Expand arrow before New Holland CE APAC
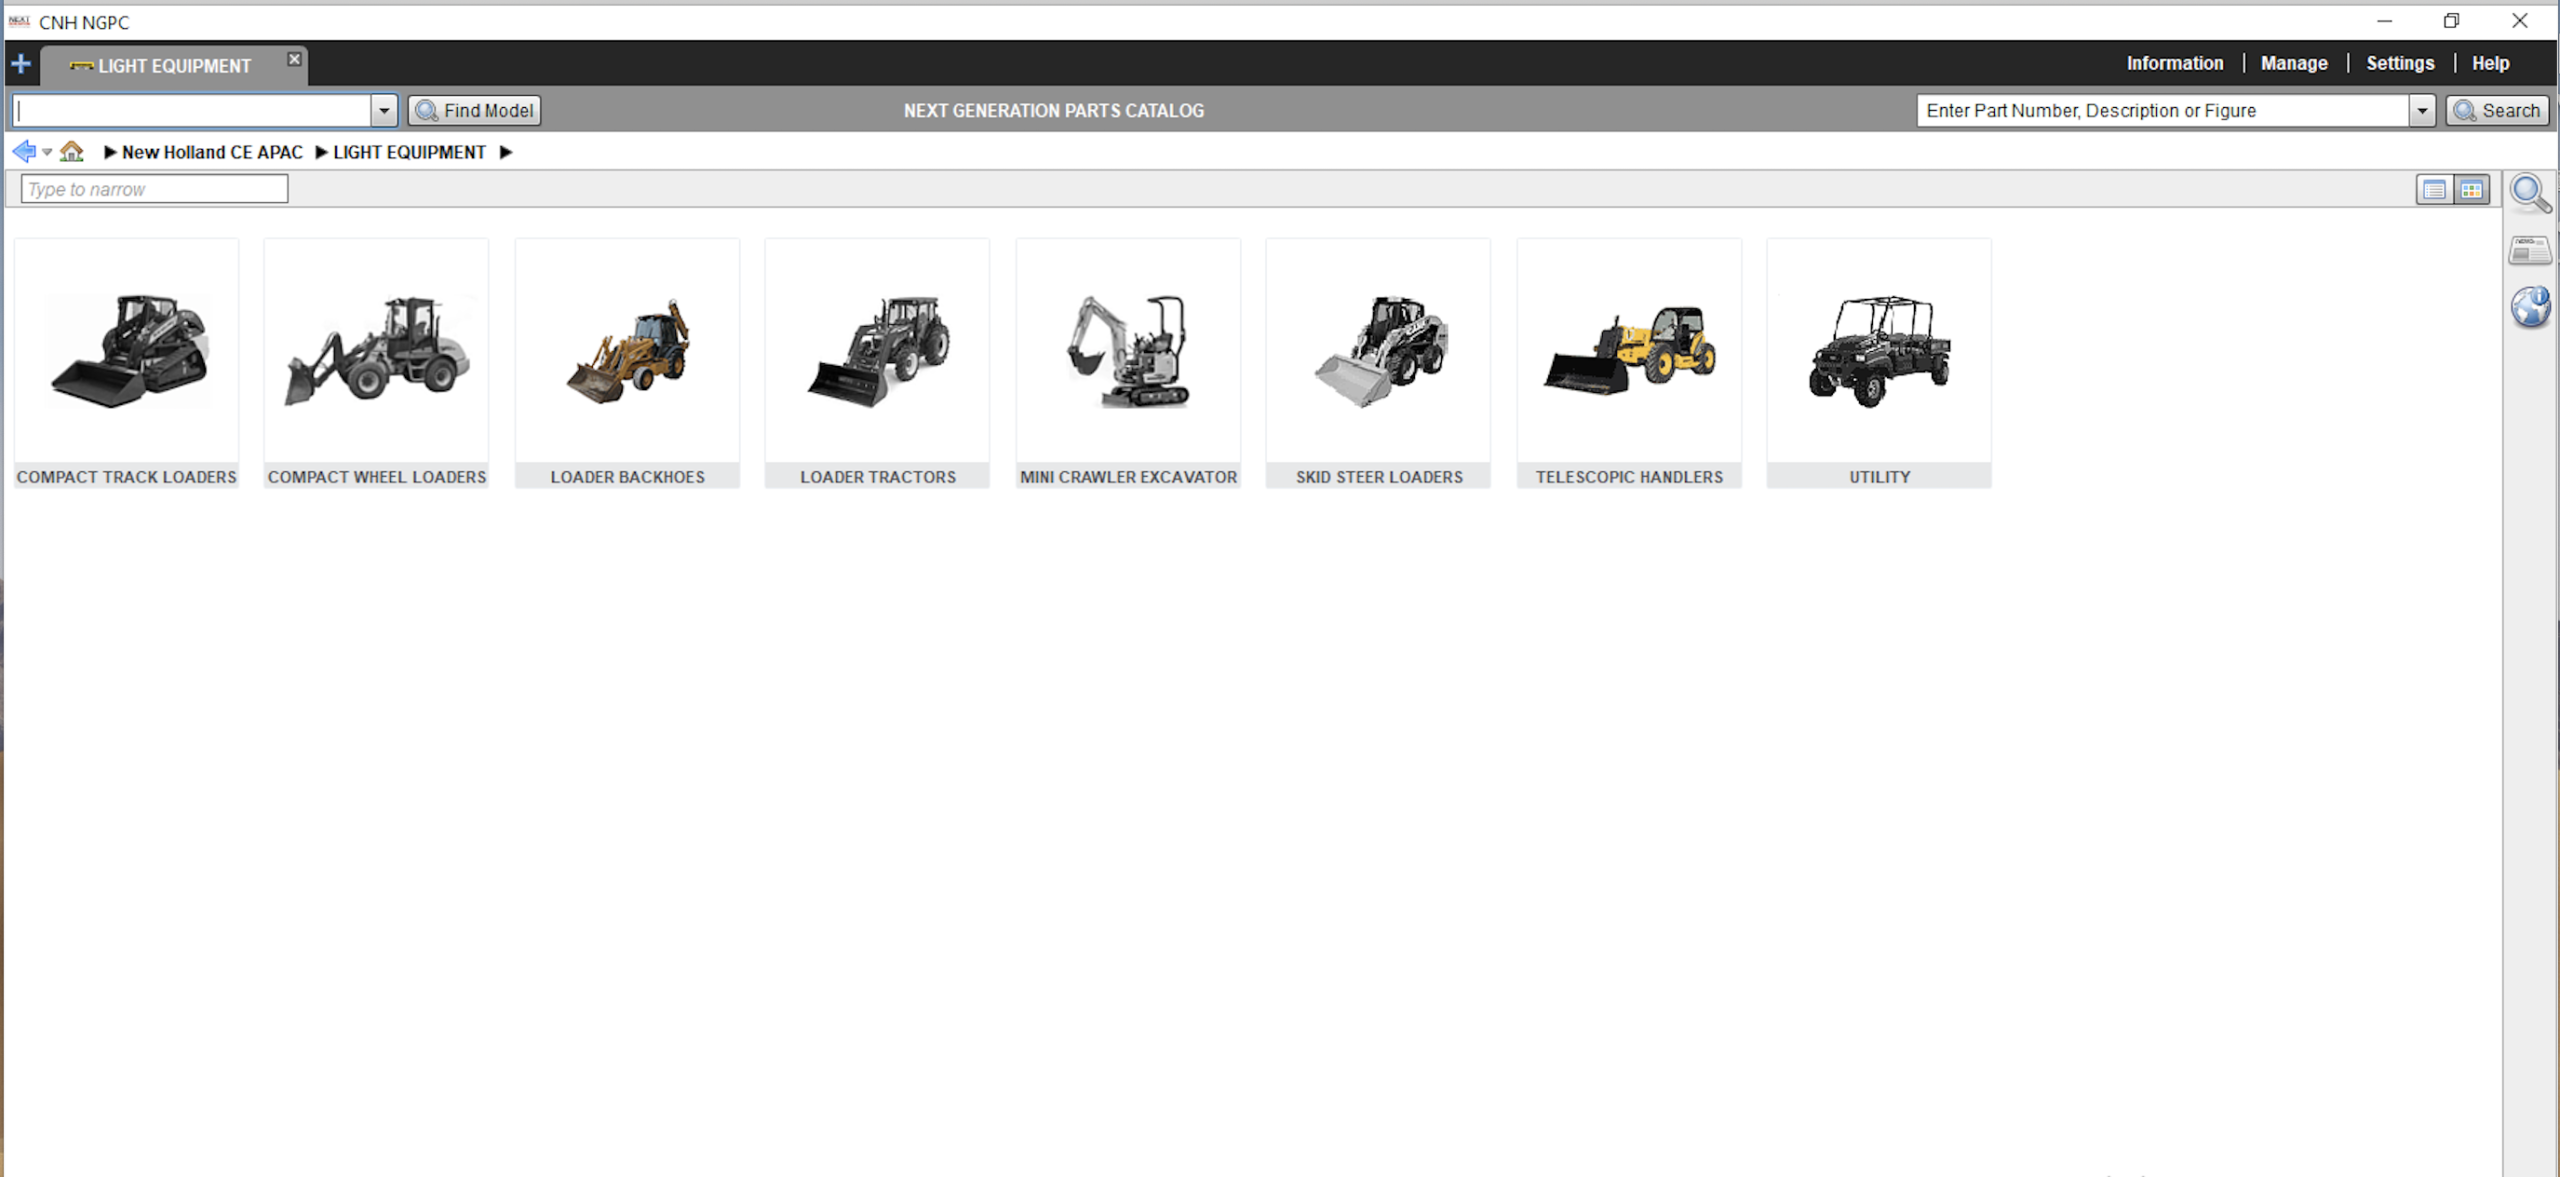Viewport: 2560px width, 1177px height. (110, 152)
